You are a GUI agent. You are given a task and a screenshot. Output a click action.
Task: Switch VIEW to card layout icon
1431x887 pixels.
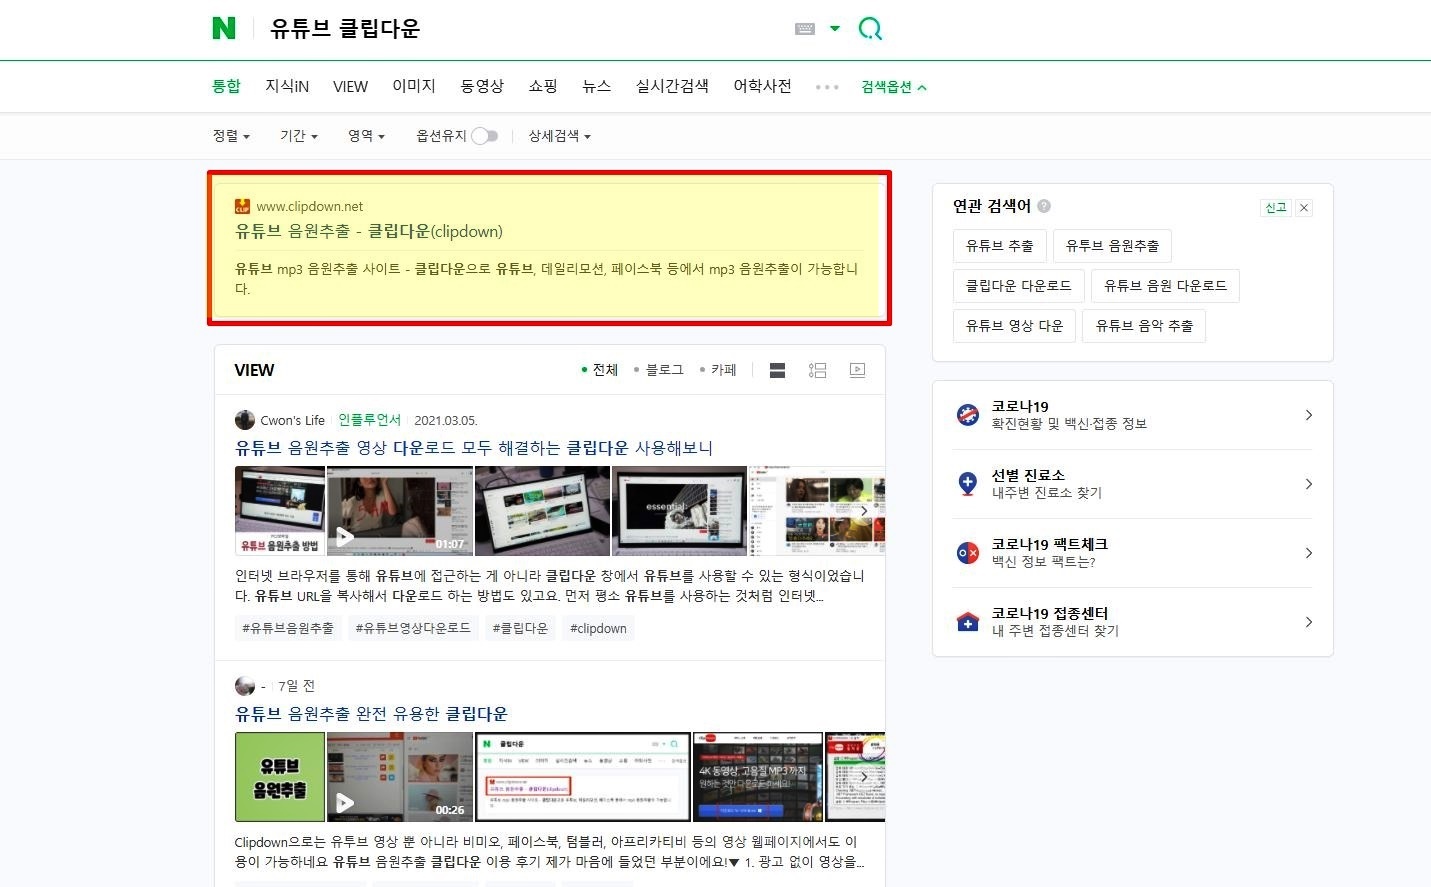(778, 370)
